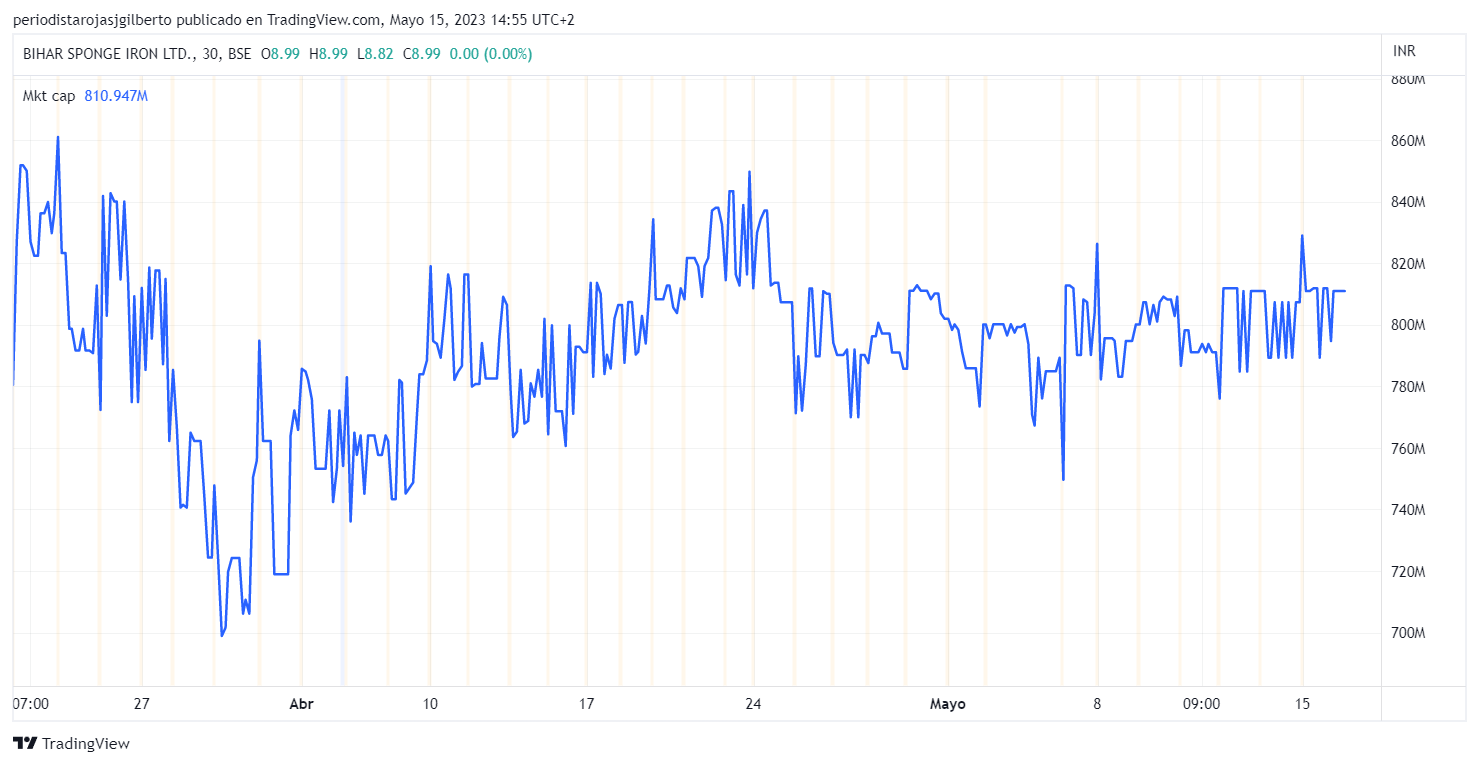This screenshot has width=1479, height=765.
Task: Open the INR currency selector
Action: [1404, 51]
